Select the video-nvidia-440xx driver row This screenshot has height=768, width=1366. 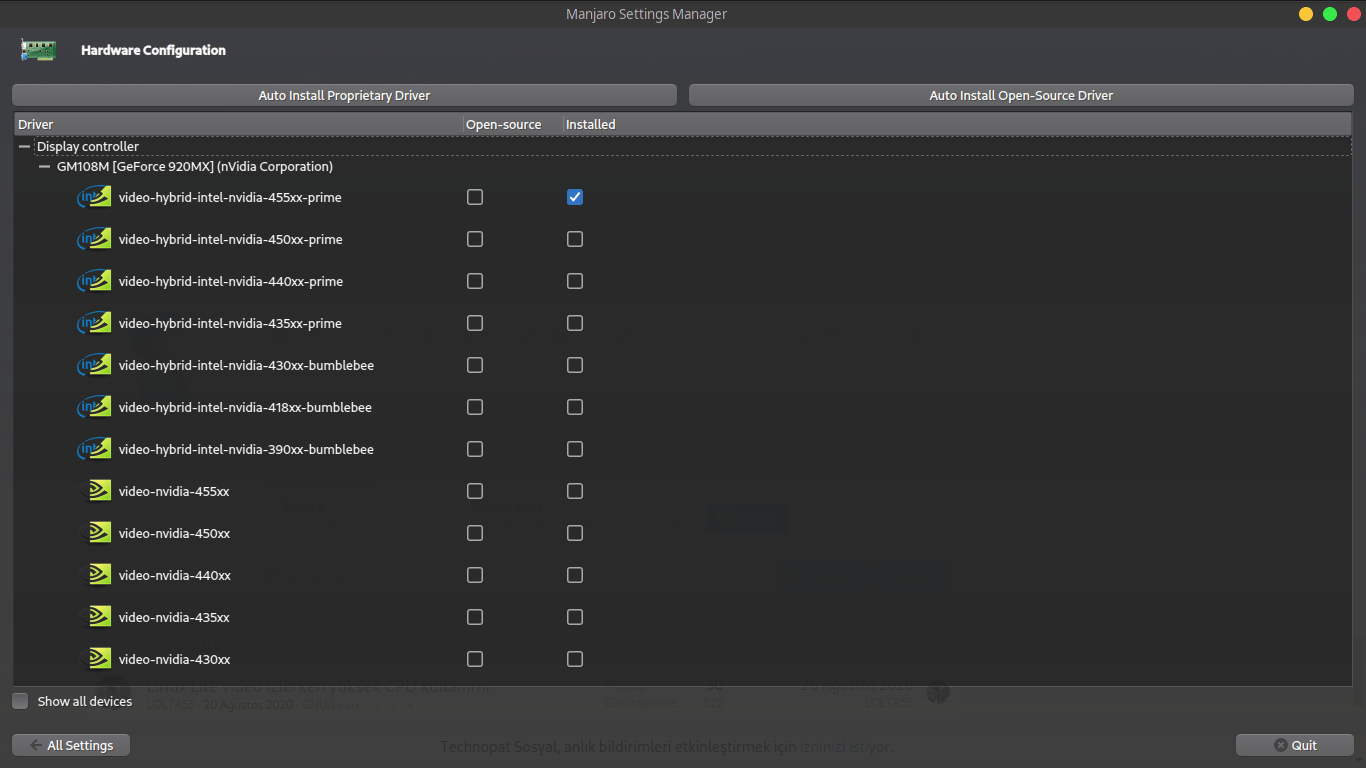pyautogui.click(x=683, y=575)
